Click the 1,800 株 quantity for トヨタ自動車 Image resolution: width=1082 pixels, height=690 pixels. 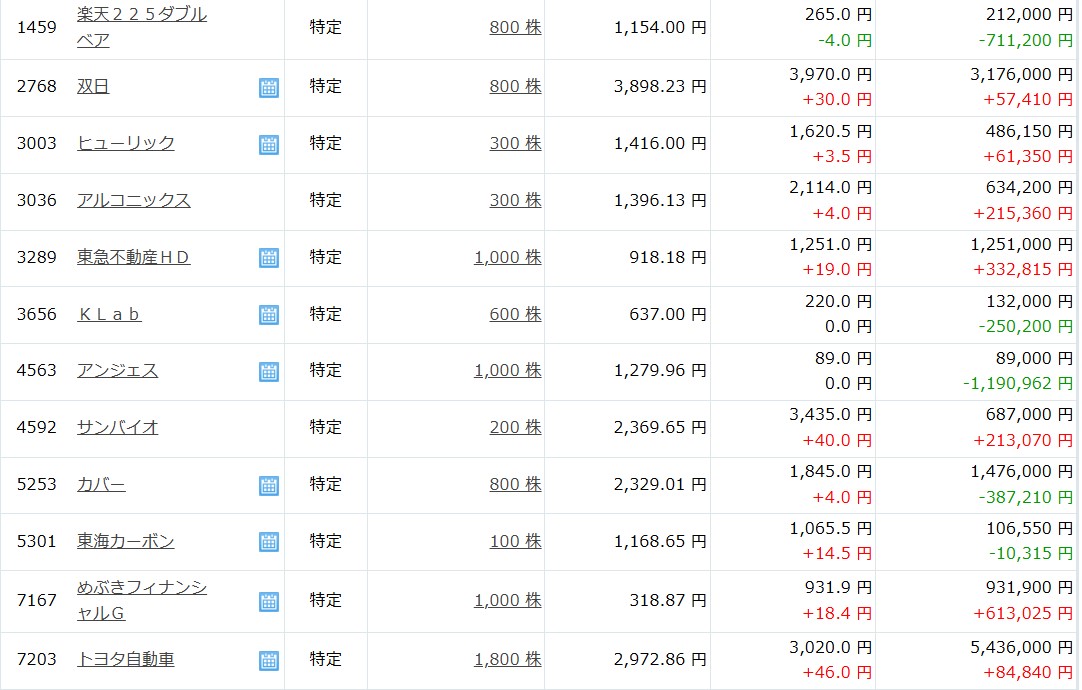coord(507,659)
